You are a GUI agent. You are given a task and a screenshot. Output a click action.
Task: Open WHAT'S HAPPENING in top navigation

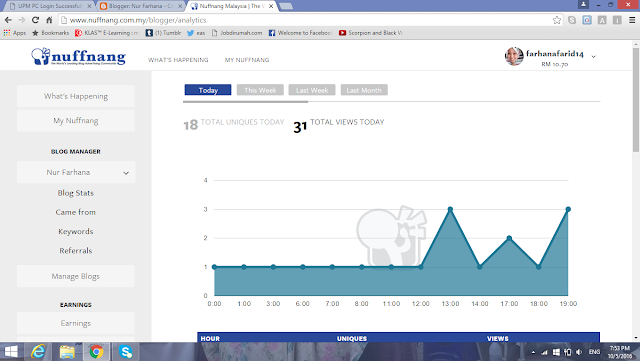[x=178, y=60]
